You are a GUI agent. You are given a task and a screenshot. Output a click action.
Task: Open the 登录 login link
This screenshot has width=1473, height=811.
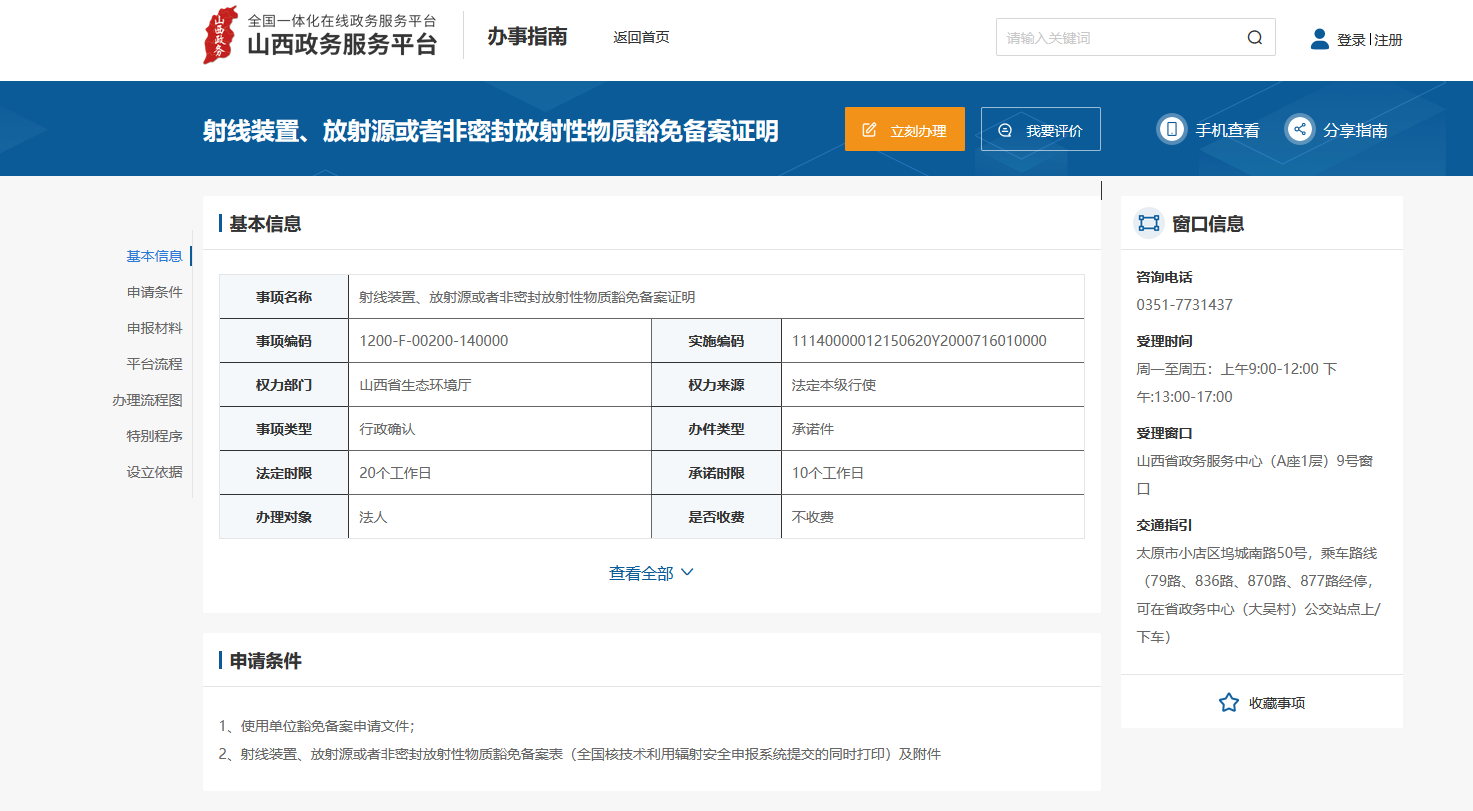click(1351, 40)
